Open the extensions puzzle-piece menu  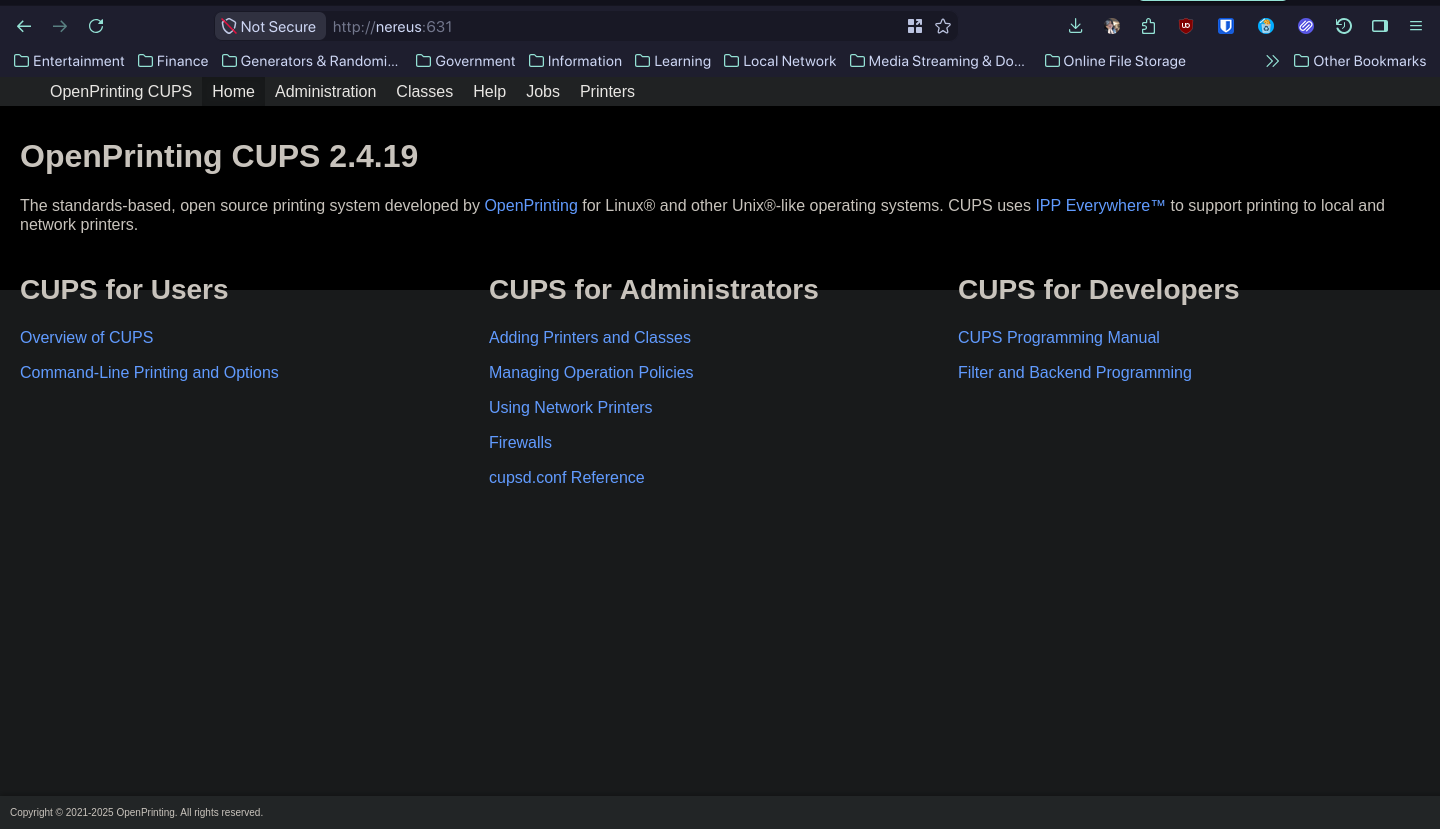coord(1148,26)
